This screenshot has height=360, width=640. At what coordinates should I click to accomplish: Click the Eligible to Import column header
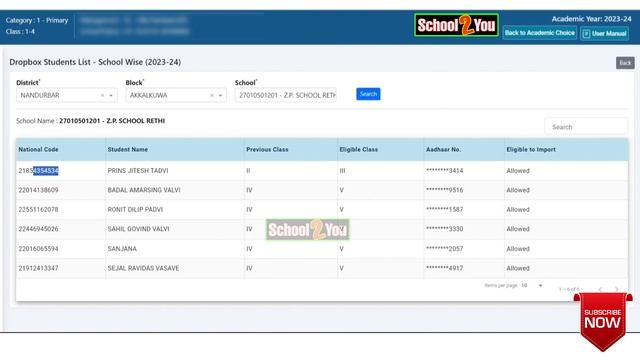[x=531, y=149]
